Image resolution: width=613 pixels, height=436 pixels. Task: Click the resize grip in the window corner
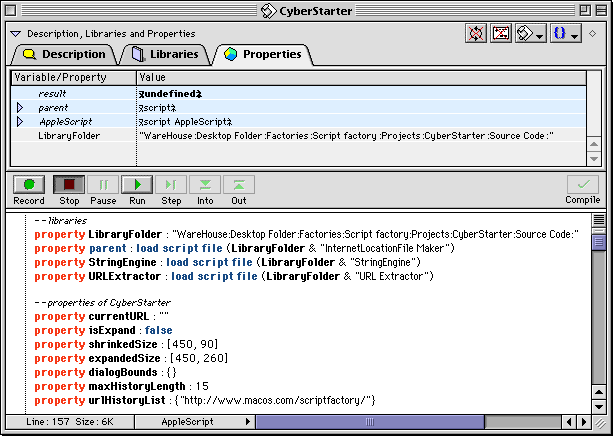pos(600,422)
